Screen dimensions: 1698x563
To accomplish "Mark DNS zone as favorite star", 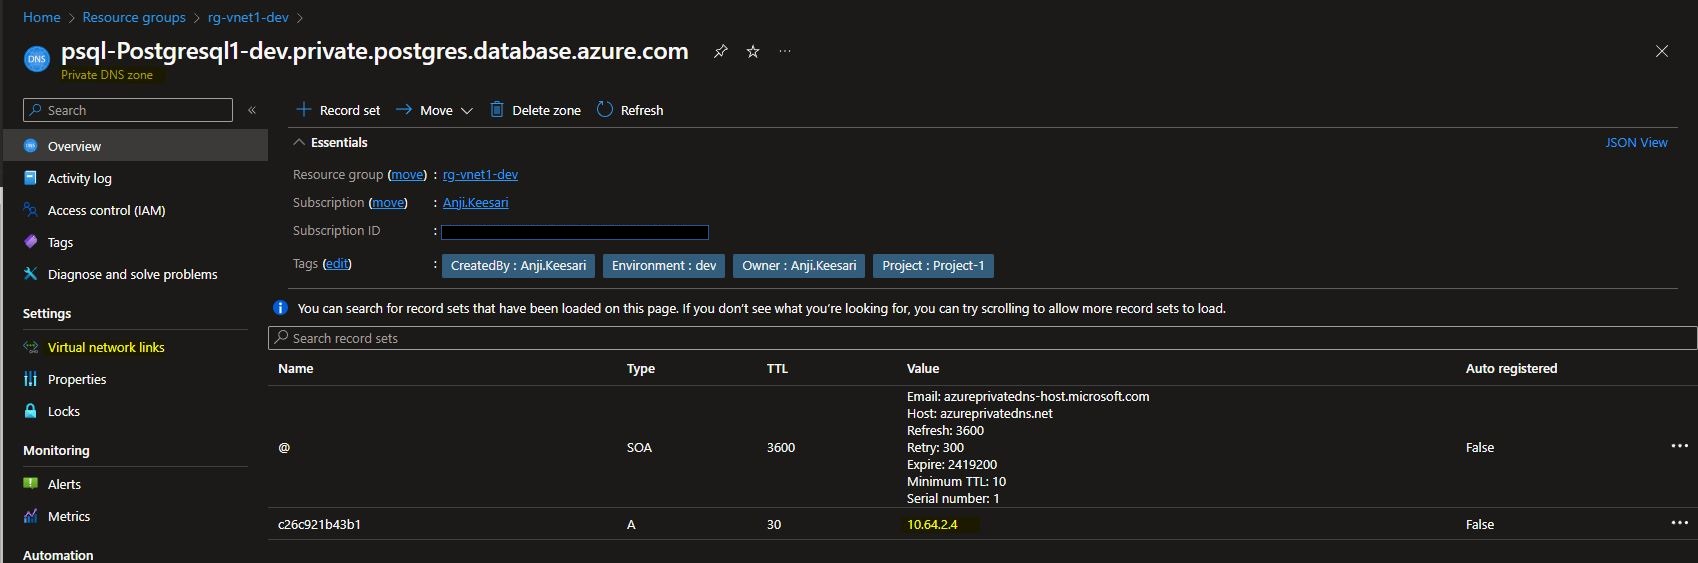I will [753, 51].
